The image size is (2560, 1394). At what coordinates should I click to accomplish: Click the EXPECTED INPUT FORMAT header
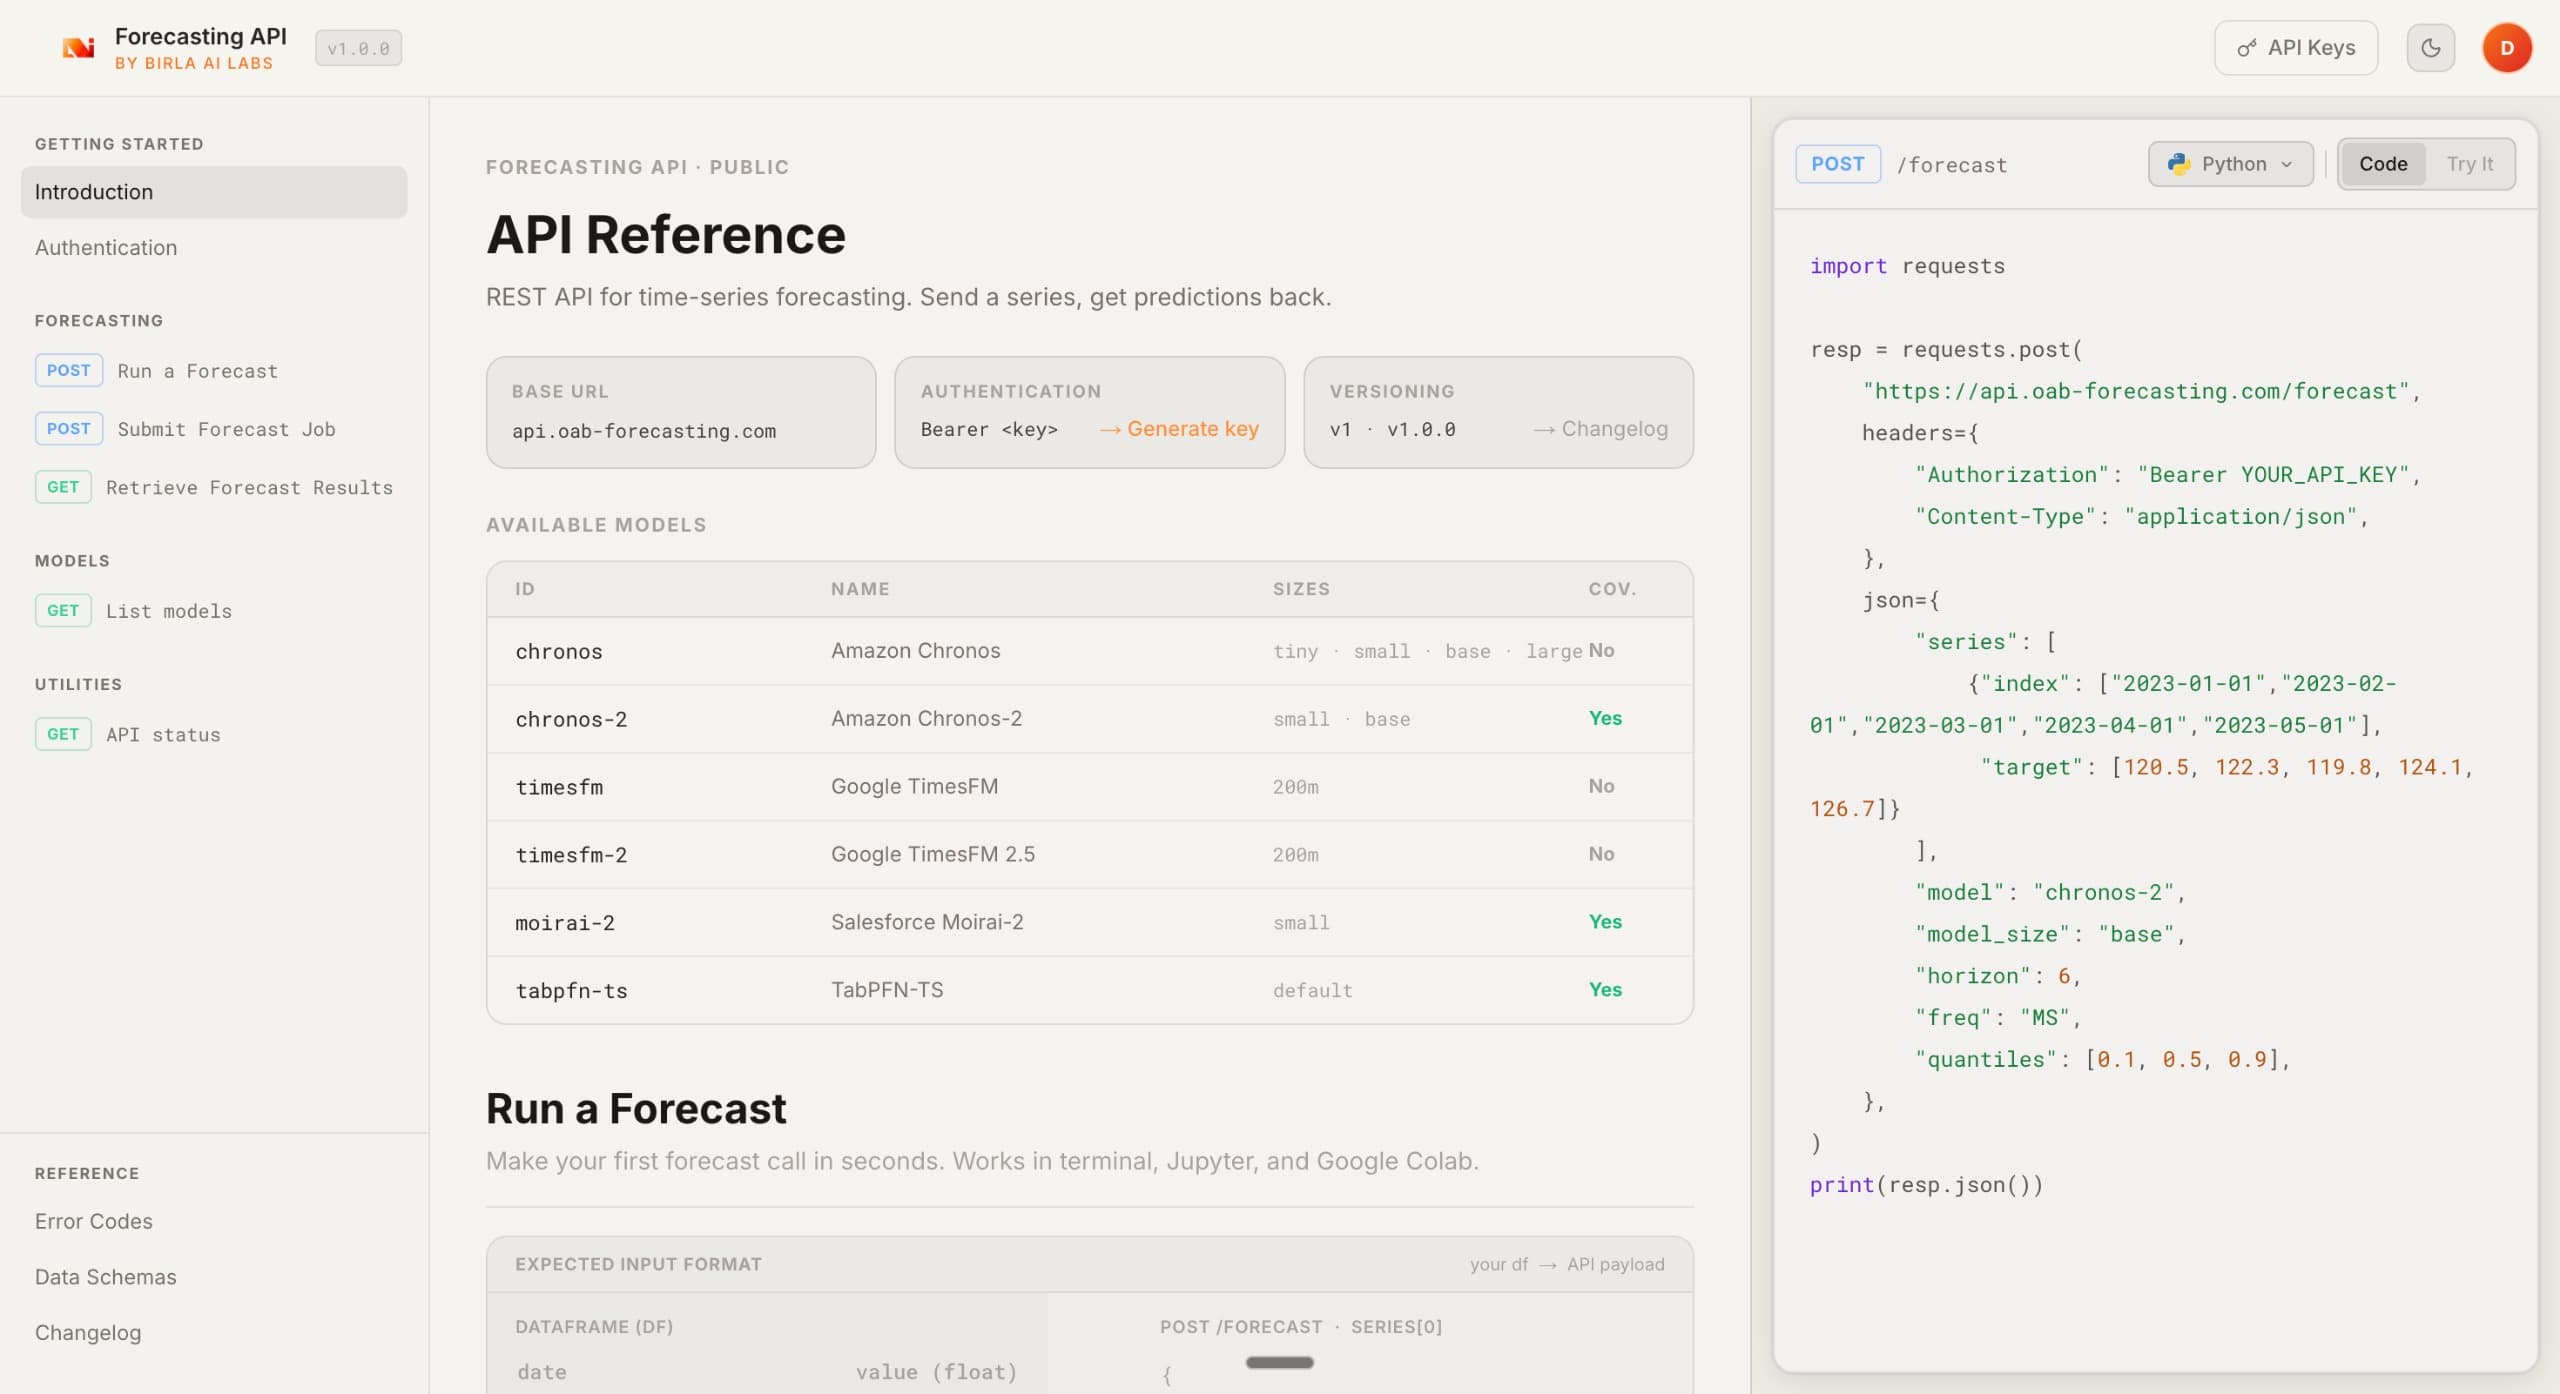coord(638,1264)
